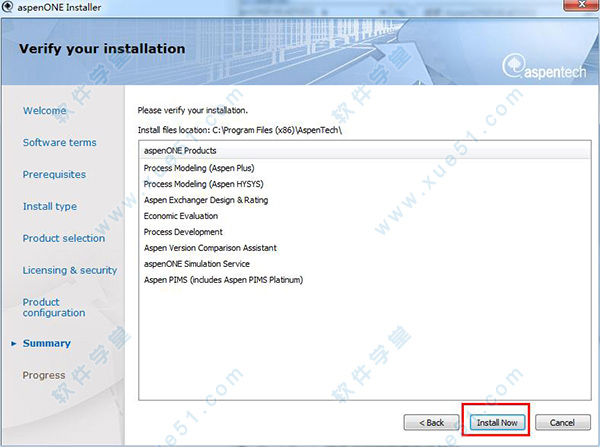Select the Aspen PIMS Platinum row
Viewport: 600px width, 447px height.
pyautogui.click(x=365, y=280)
